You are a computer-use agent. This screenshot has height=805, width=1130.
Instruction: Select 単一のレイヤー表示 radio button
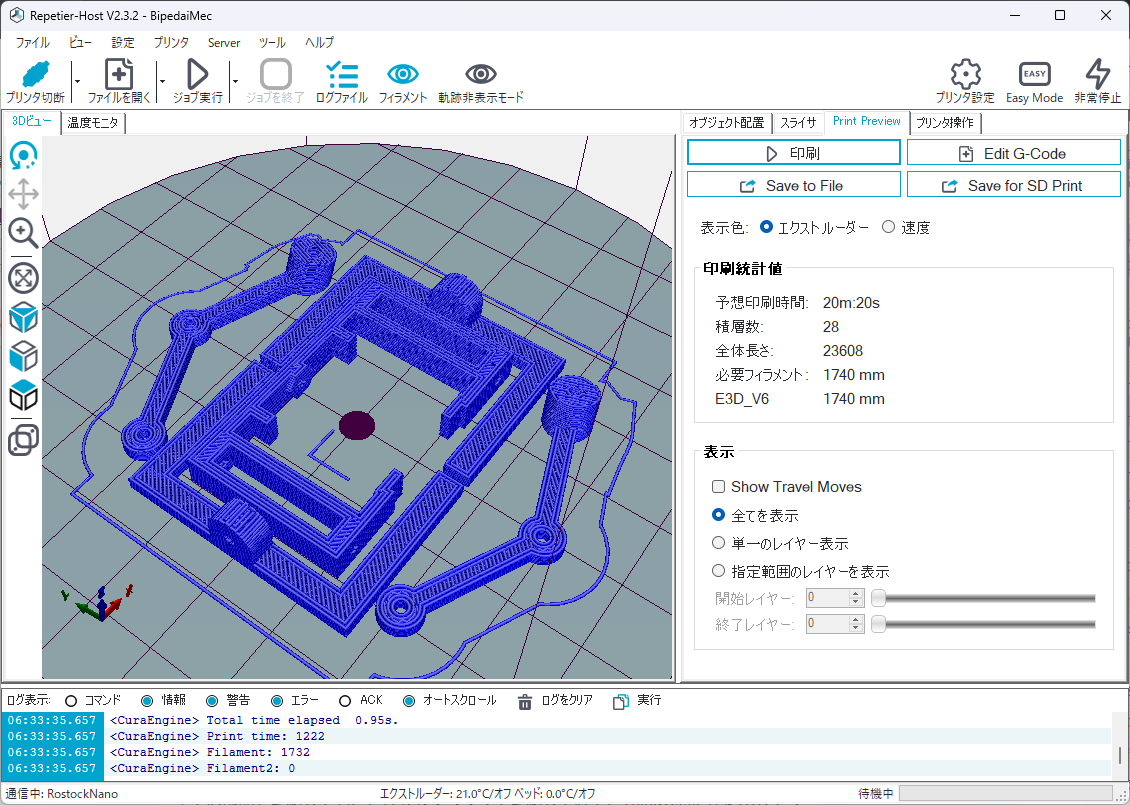(x=719, y=543)
